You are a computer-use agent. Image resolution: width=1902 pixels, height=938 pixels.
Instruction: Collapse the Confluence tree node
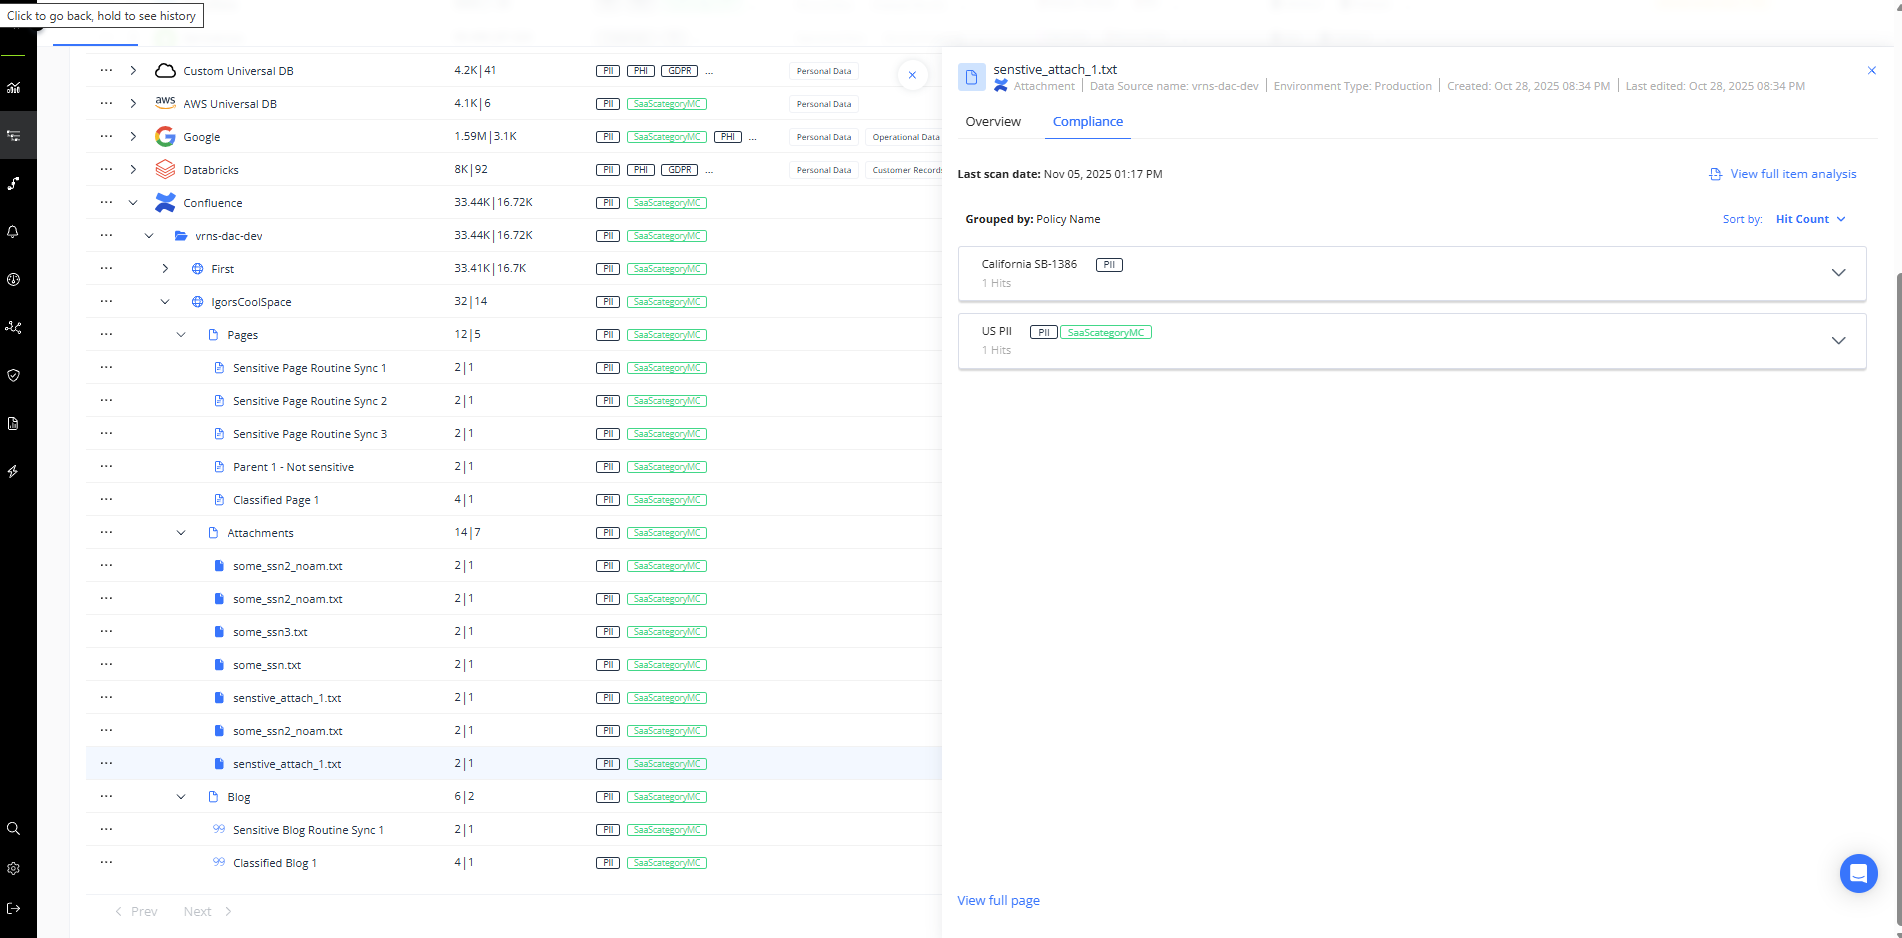click(133, 203)
